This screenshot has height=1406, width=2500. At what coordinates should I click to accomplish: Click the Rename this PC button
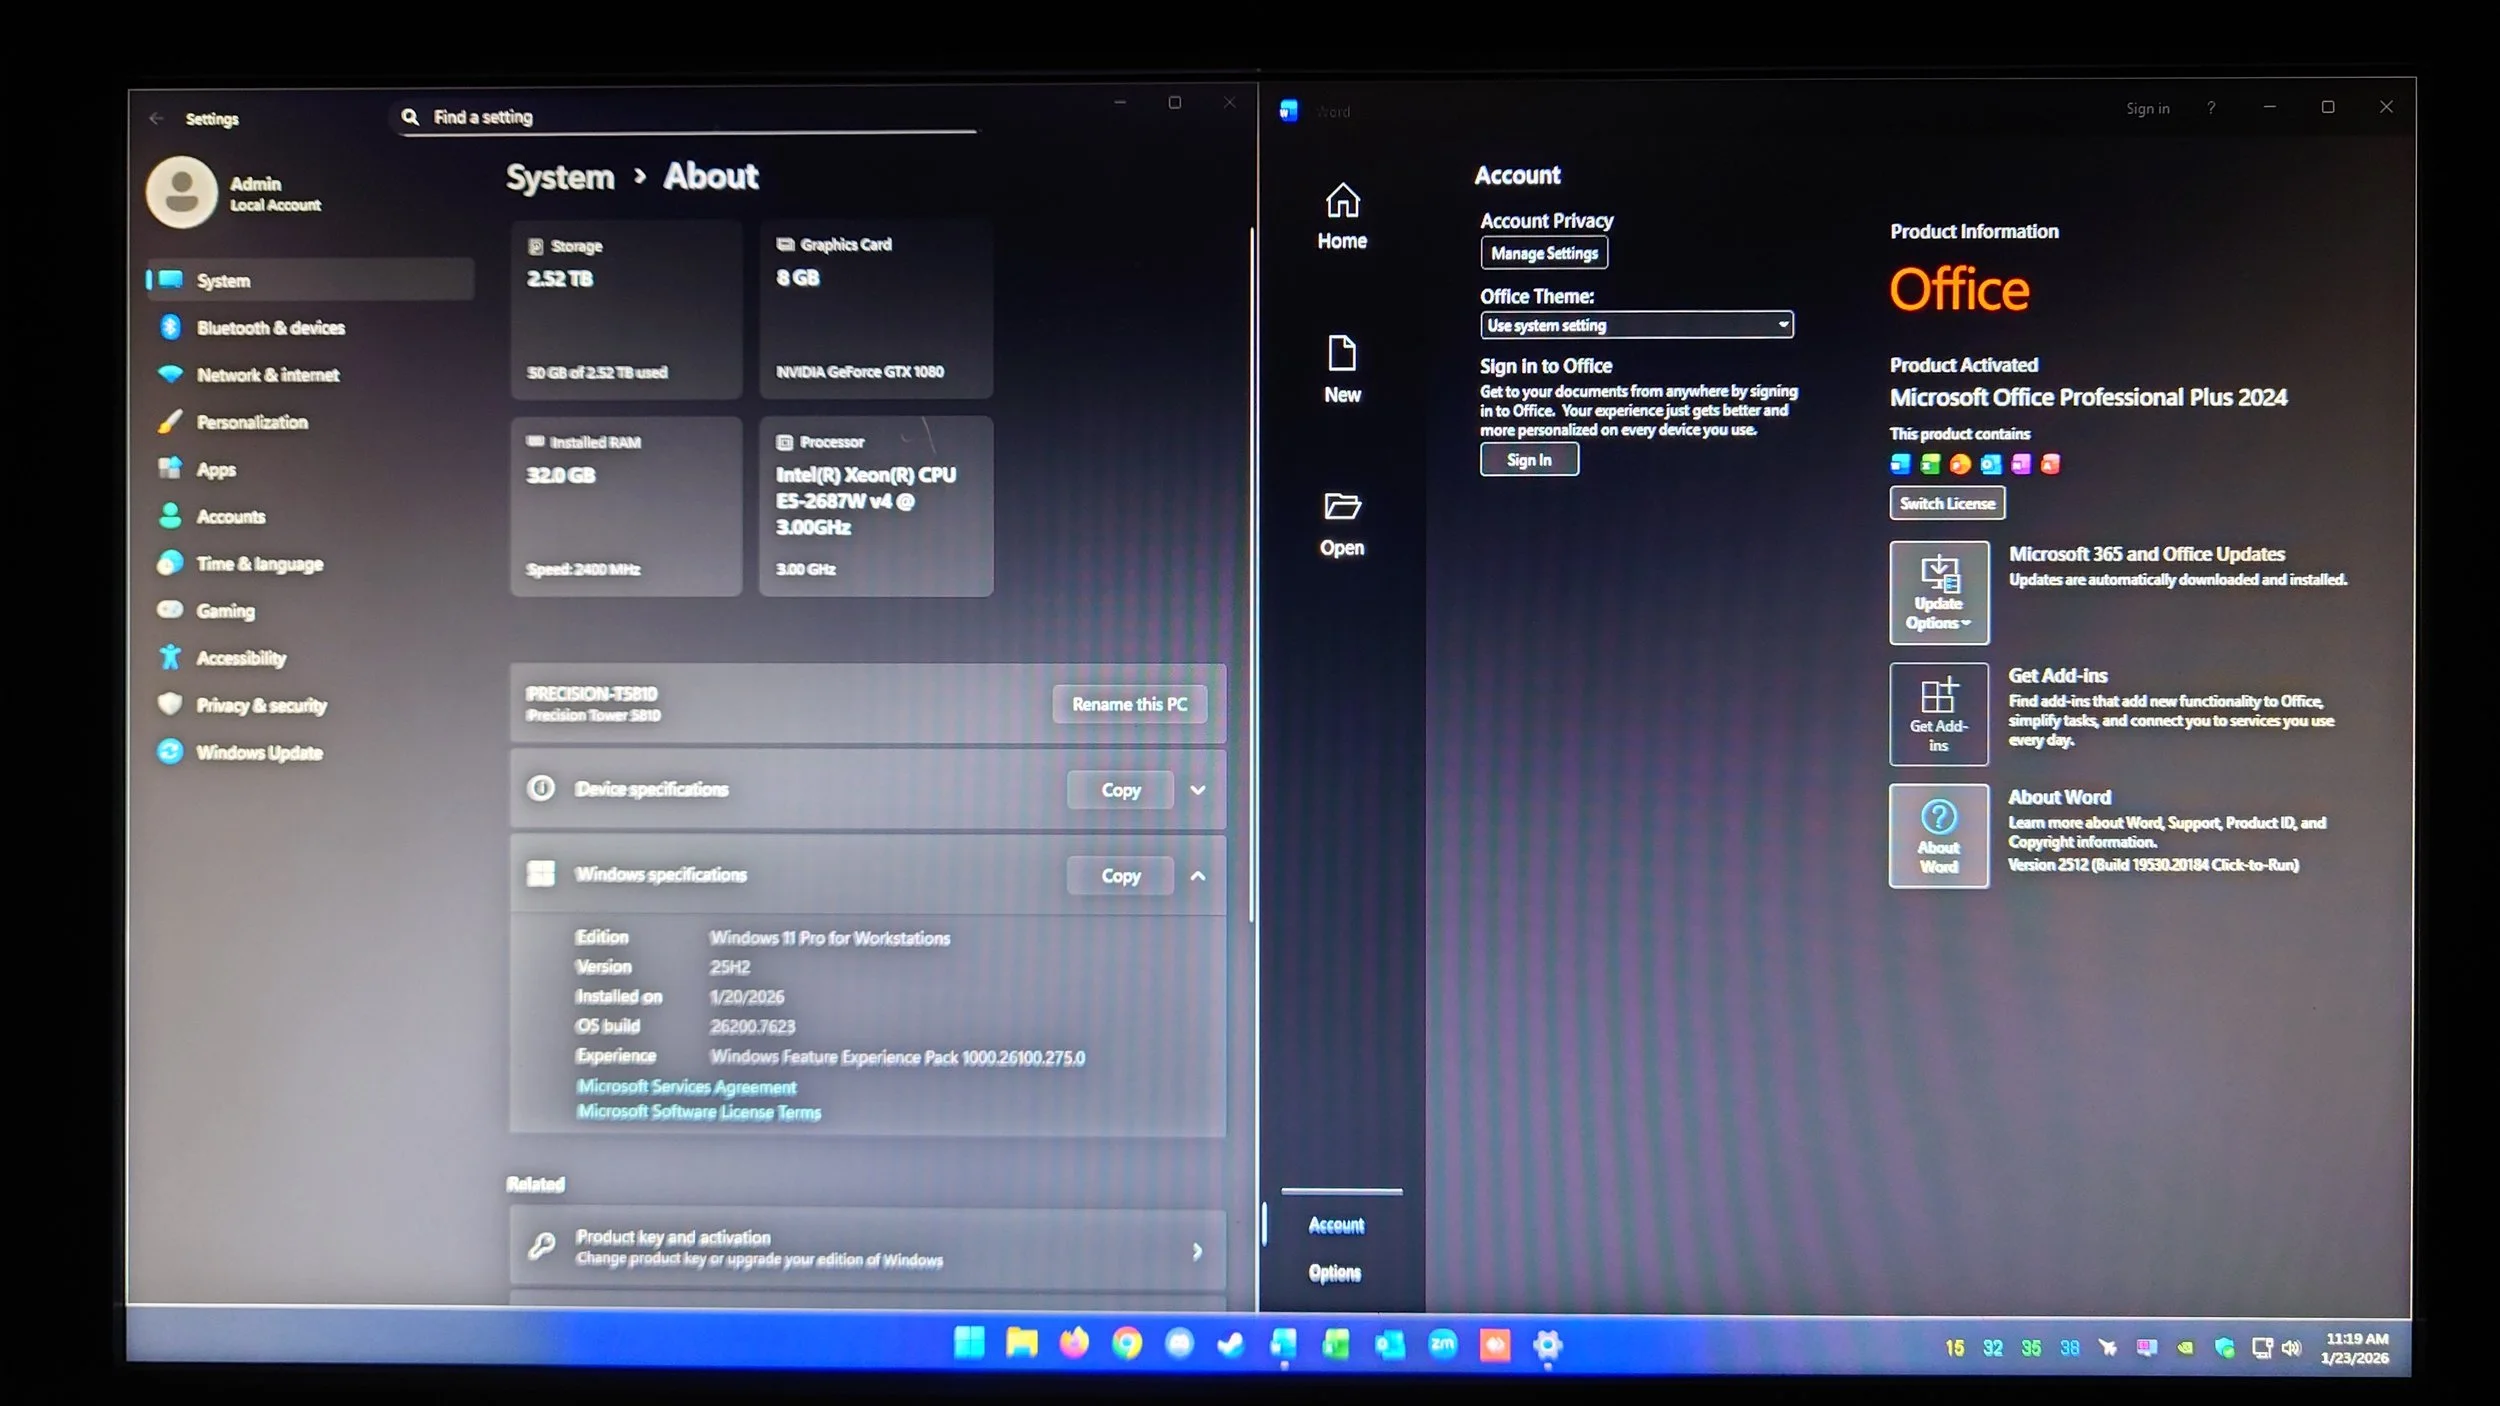coord(1129,704)
